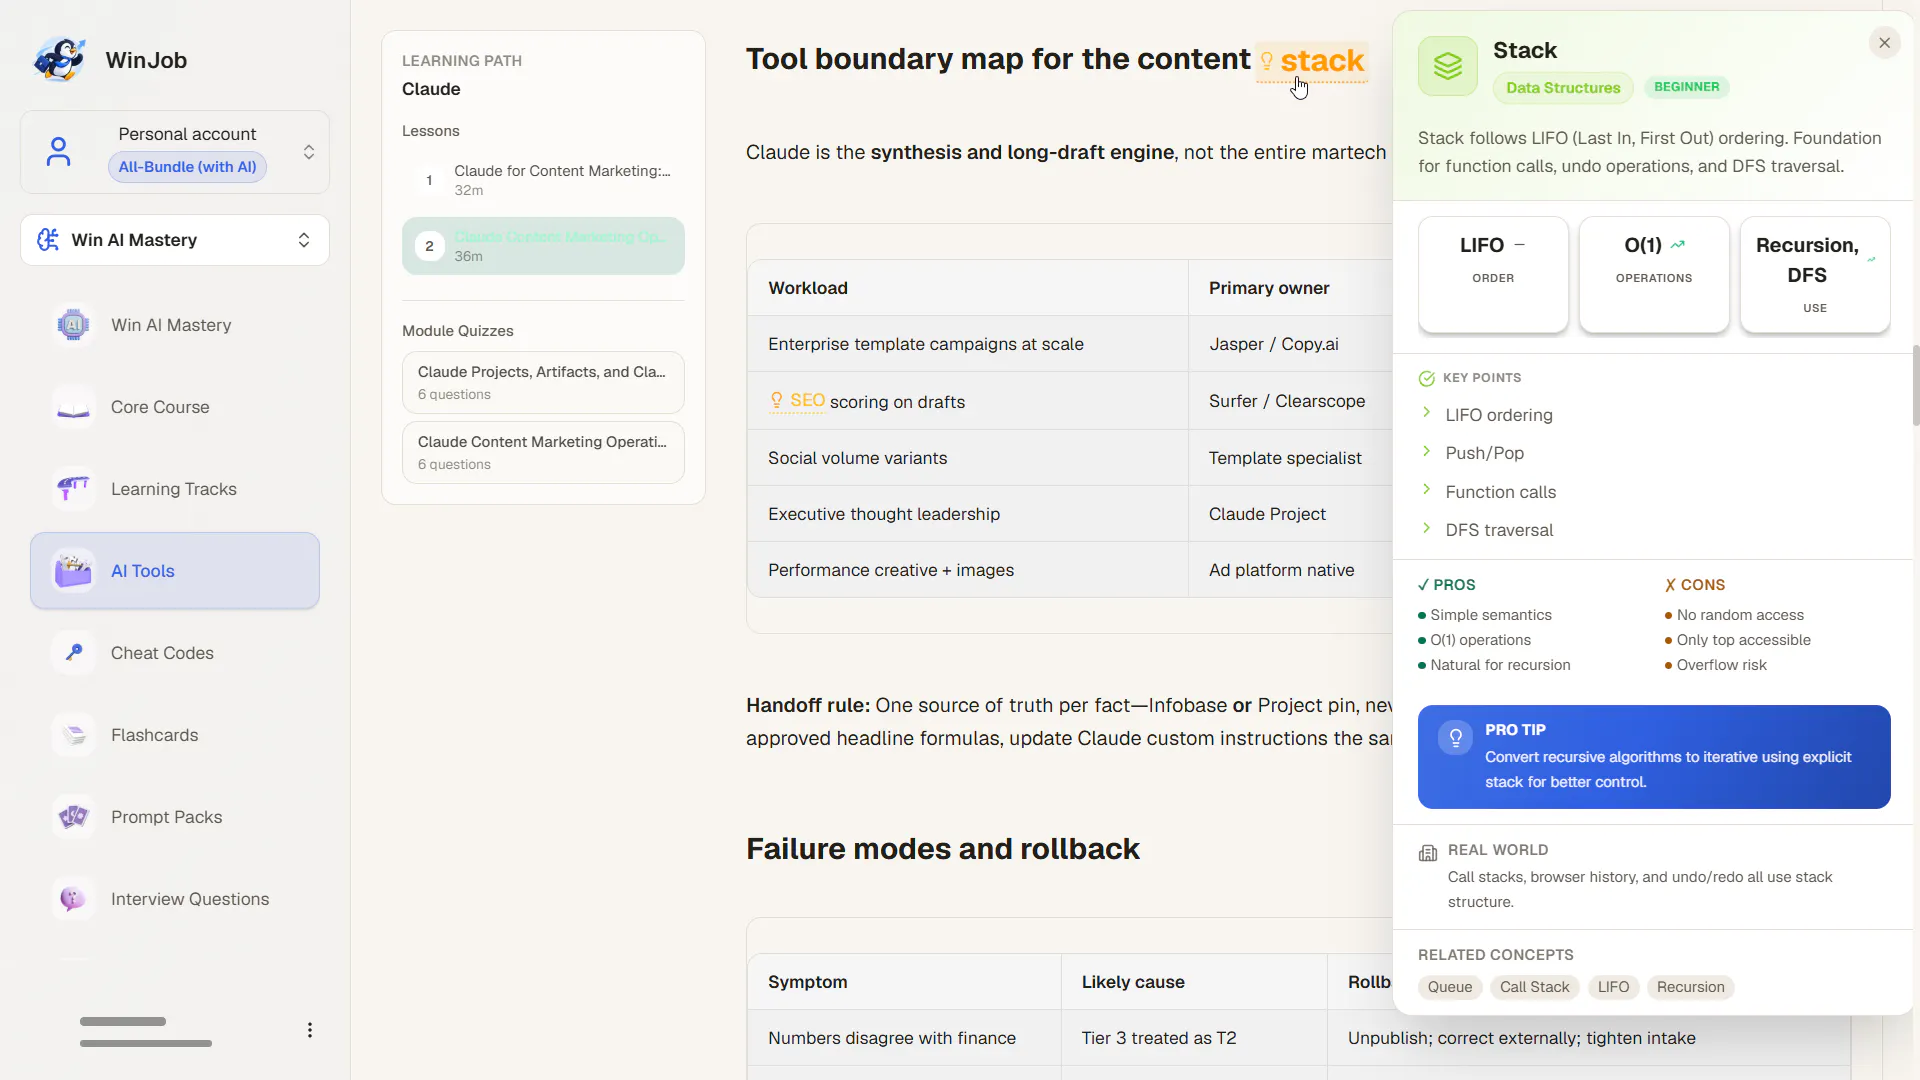Viewport: 1920px width, 1080px height.
Task: Click the Flashcards sidebar icon
Action: coord(73,735)
